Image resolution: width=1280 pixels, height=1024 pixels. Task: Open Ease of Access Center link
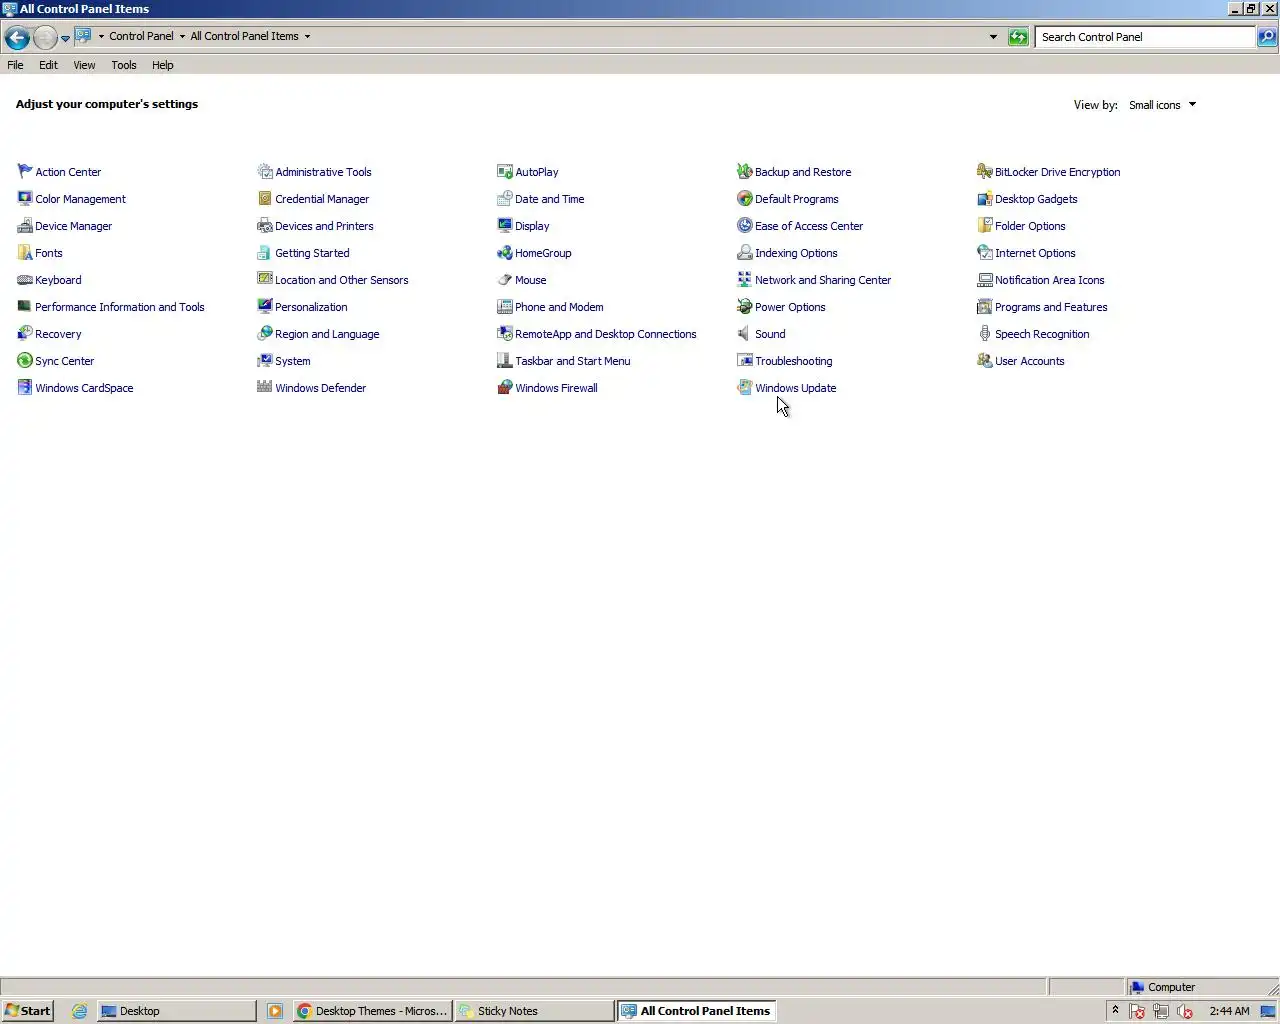(x=808, y=226)
